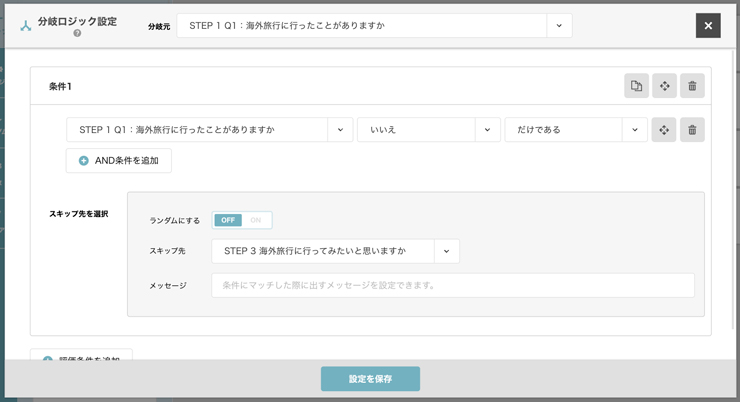Click the partially visible add condition button
The image size is (740, 402).
pyautogui.click(x=82, y=356)
